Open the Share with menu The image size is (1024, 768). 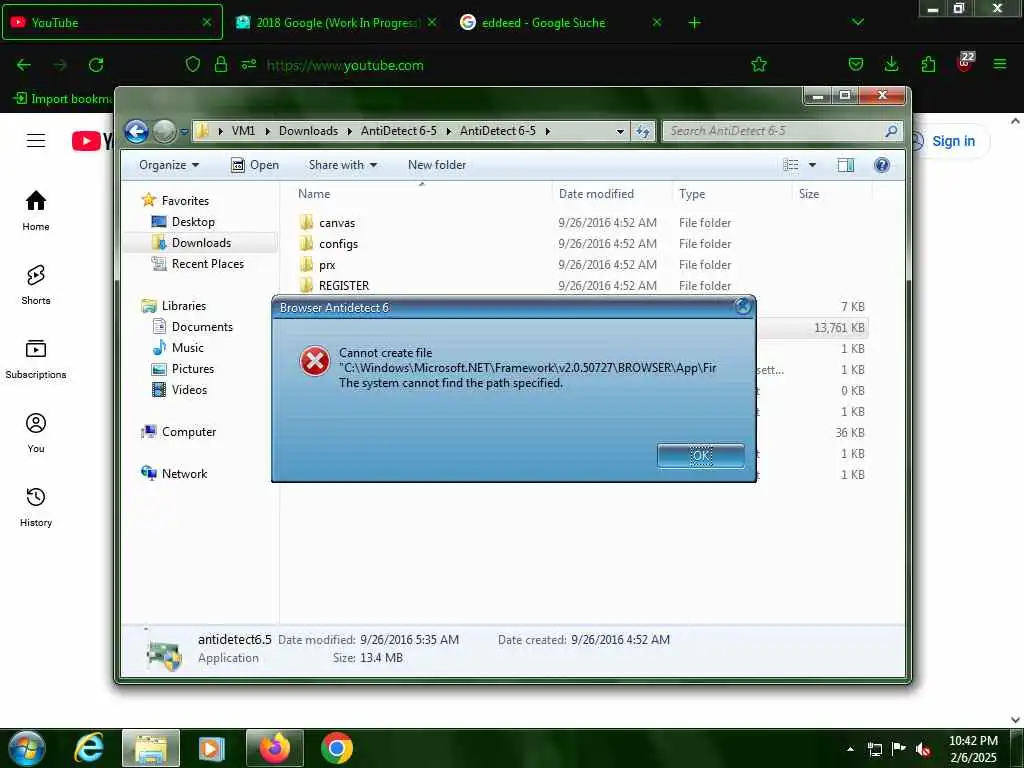[343, 165]
